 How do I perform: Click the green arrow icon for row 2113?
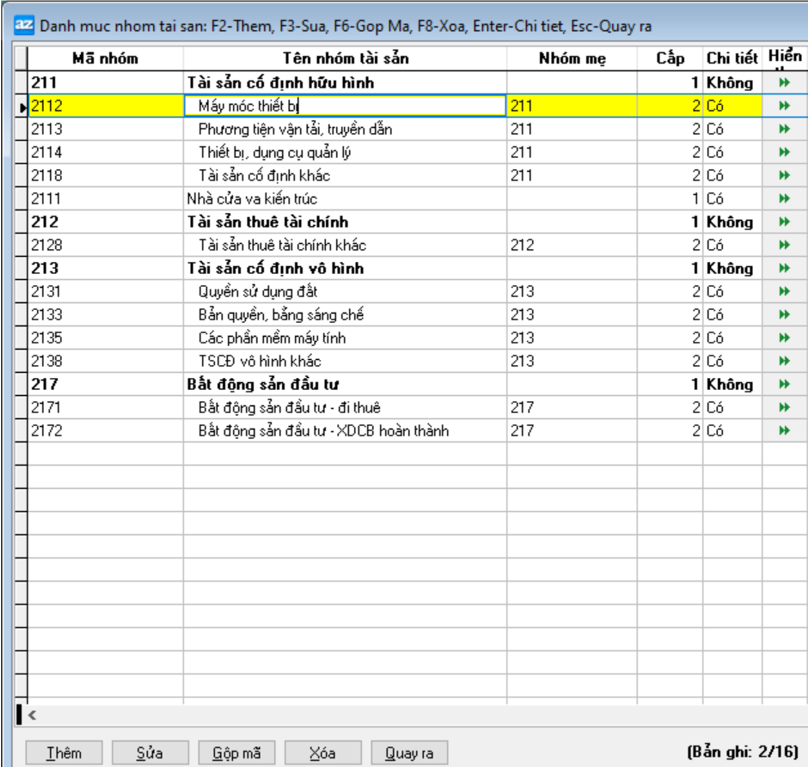click(x=784, y=129)
